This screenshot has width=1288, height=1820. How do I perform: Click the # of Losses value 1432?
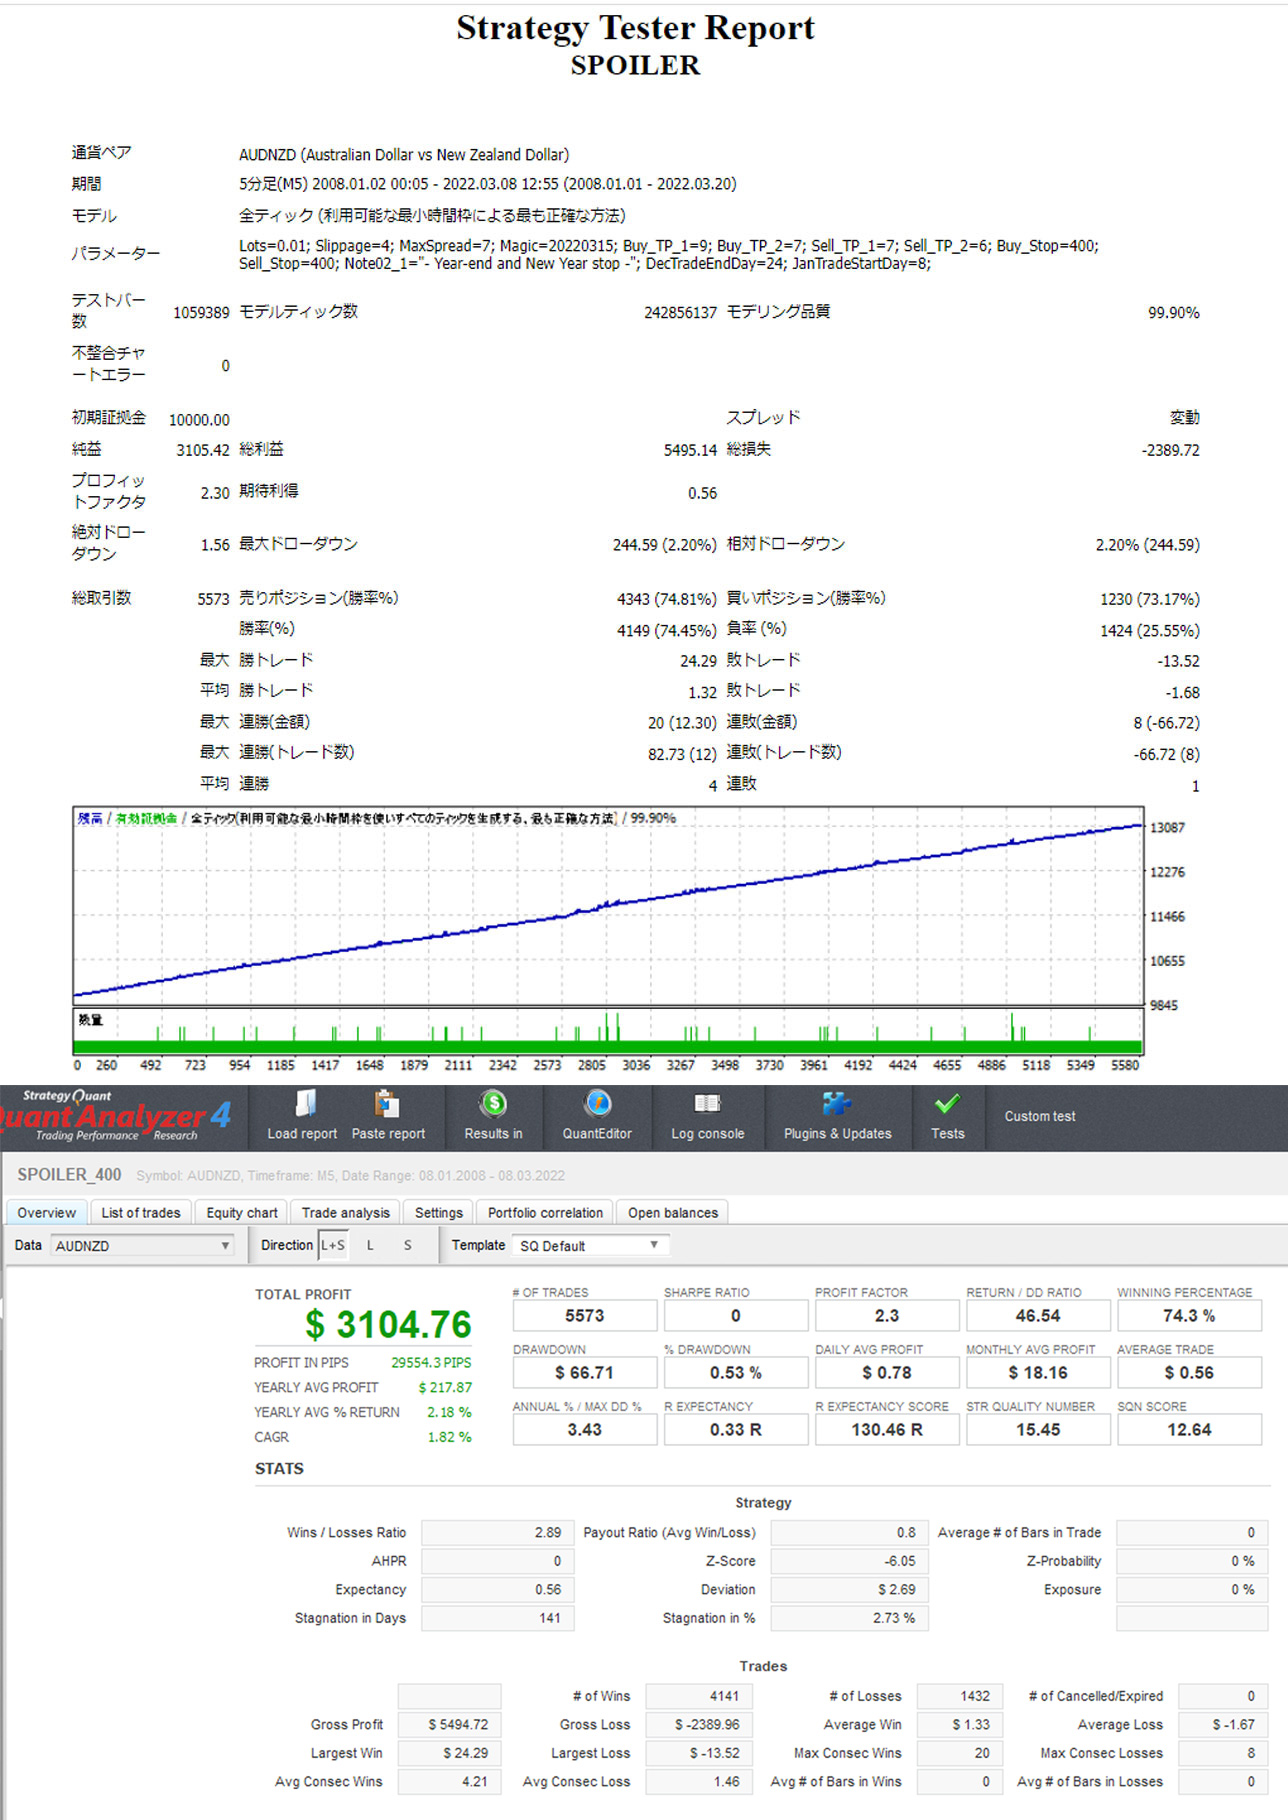tap(960, 1696)
